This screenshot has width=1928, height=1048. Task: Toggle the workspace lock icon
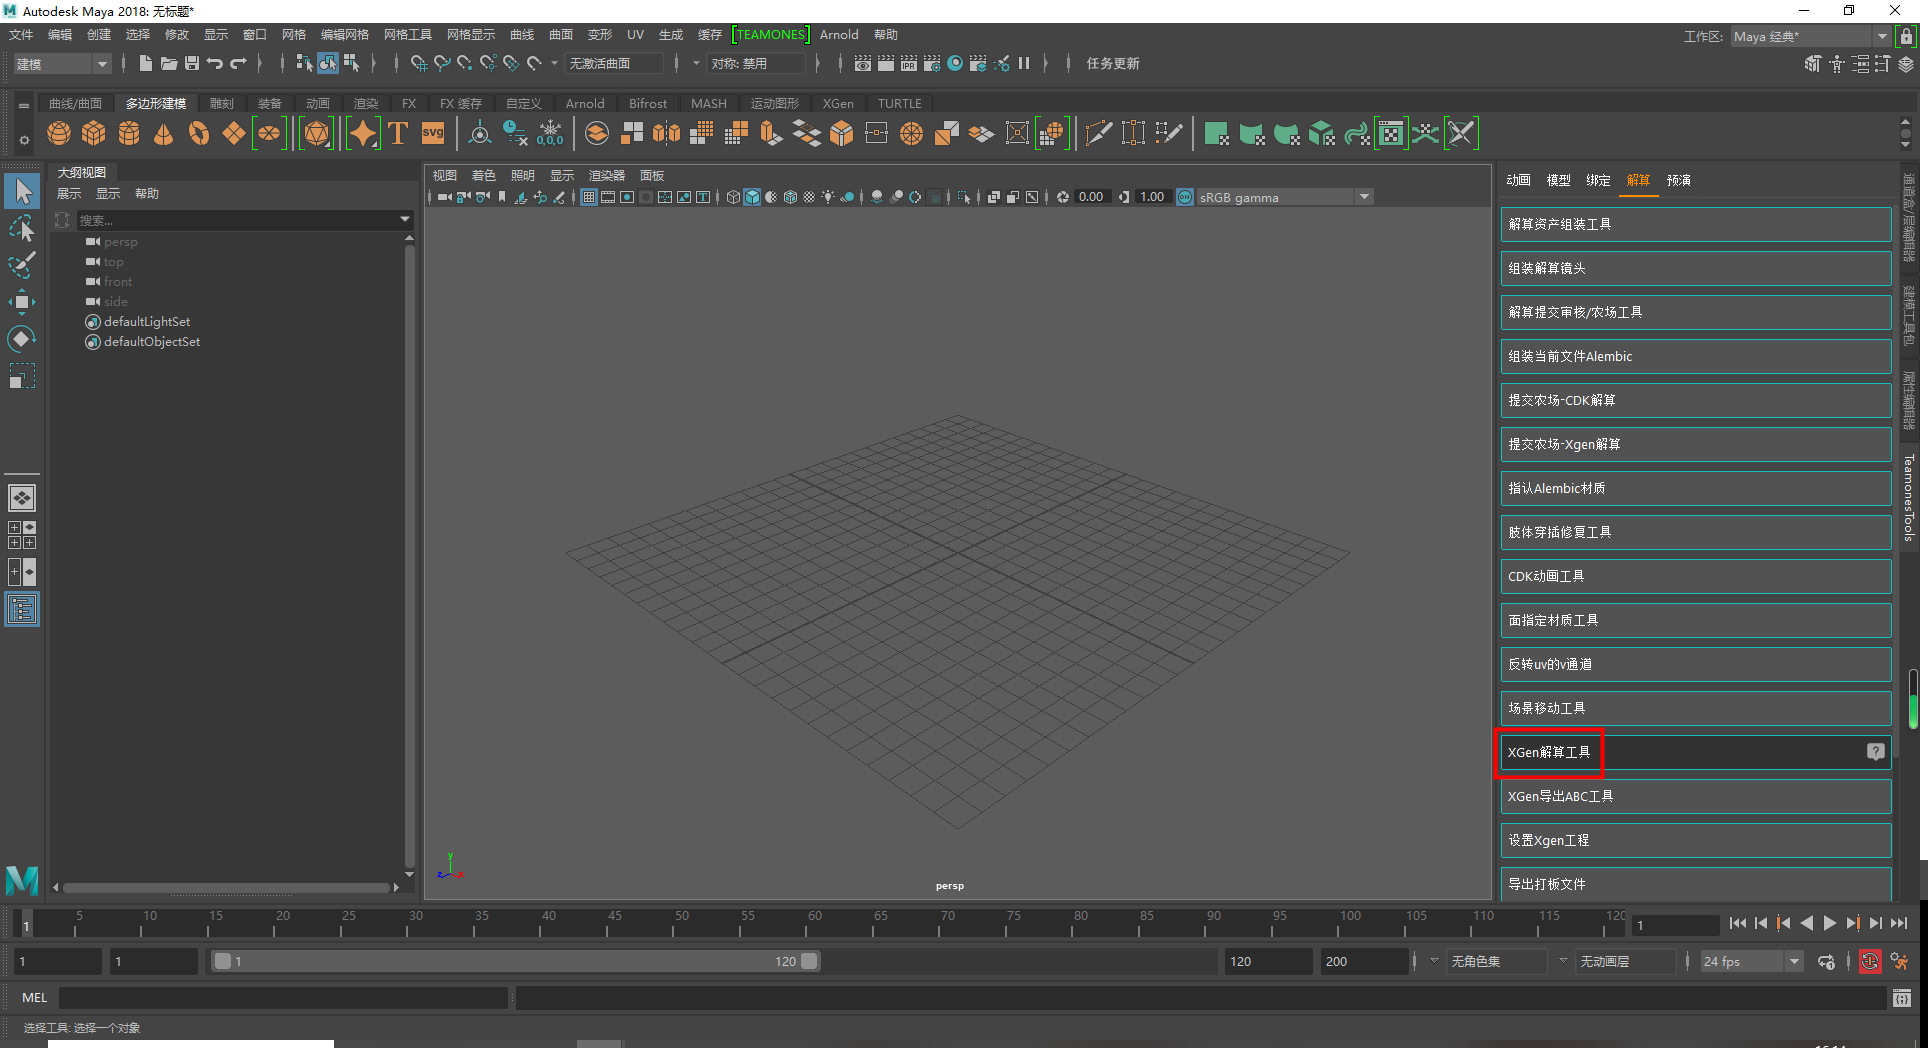(x=1907, y=36)
